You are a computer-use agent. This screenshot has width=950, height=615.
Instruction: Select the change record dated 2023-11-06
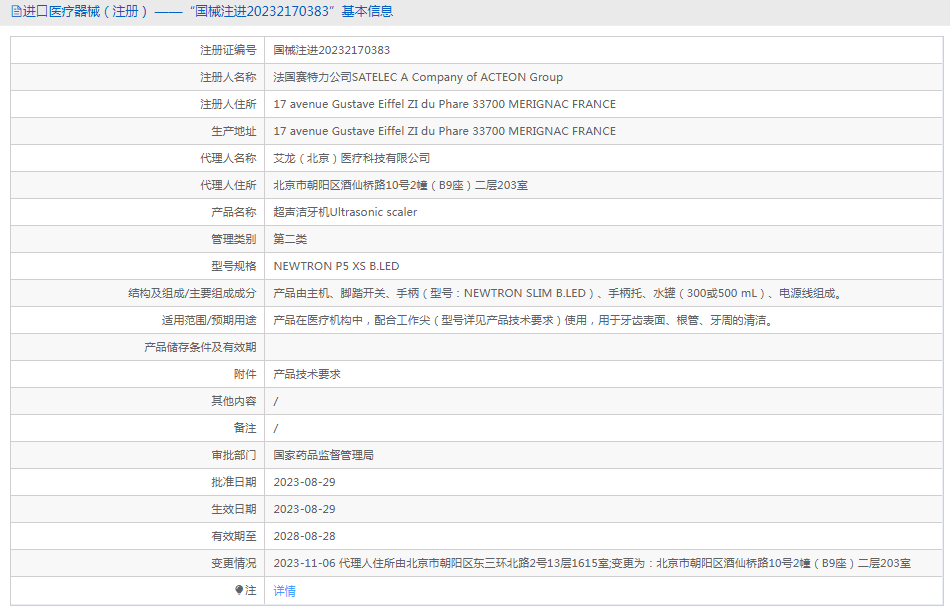click(592, 563)
